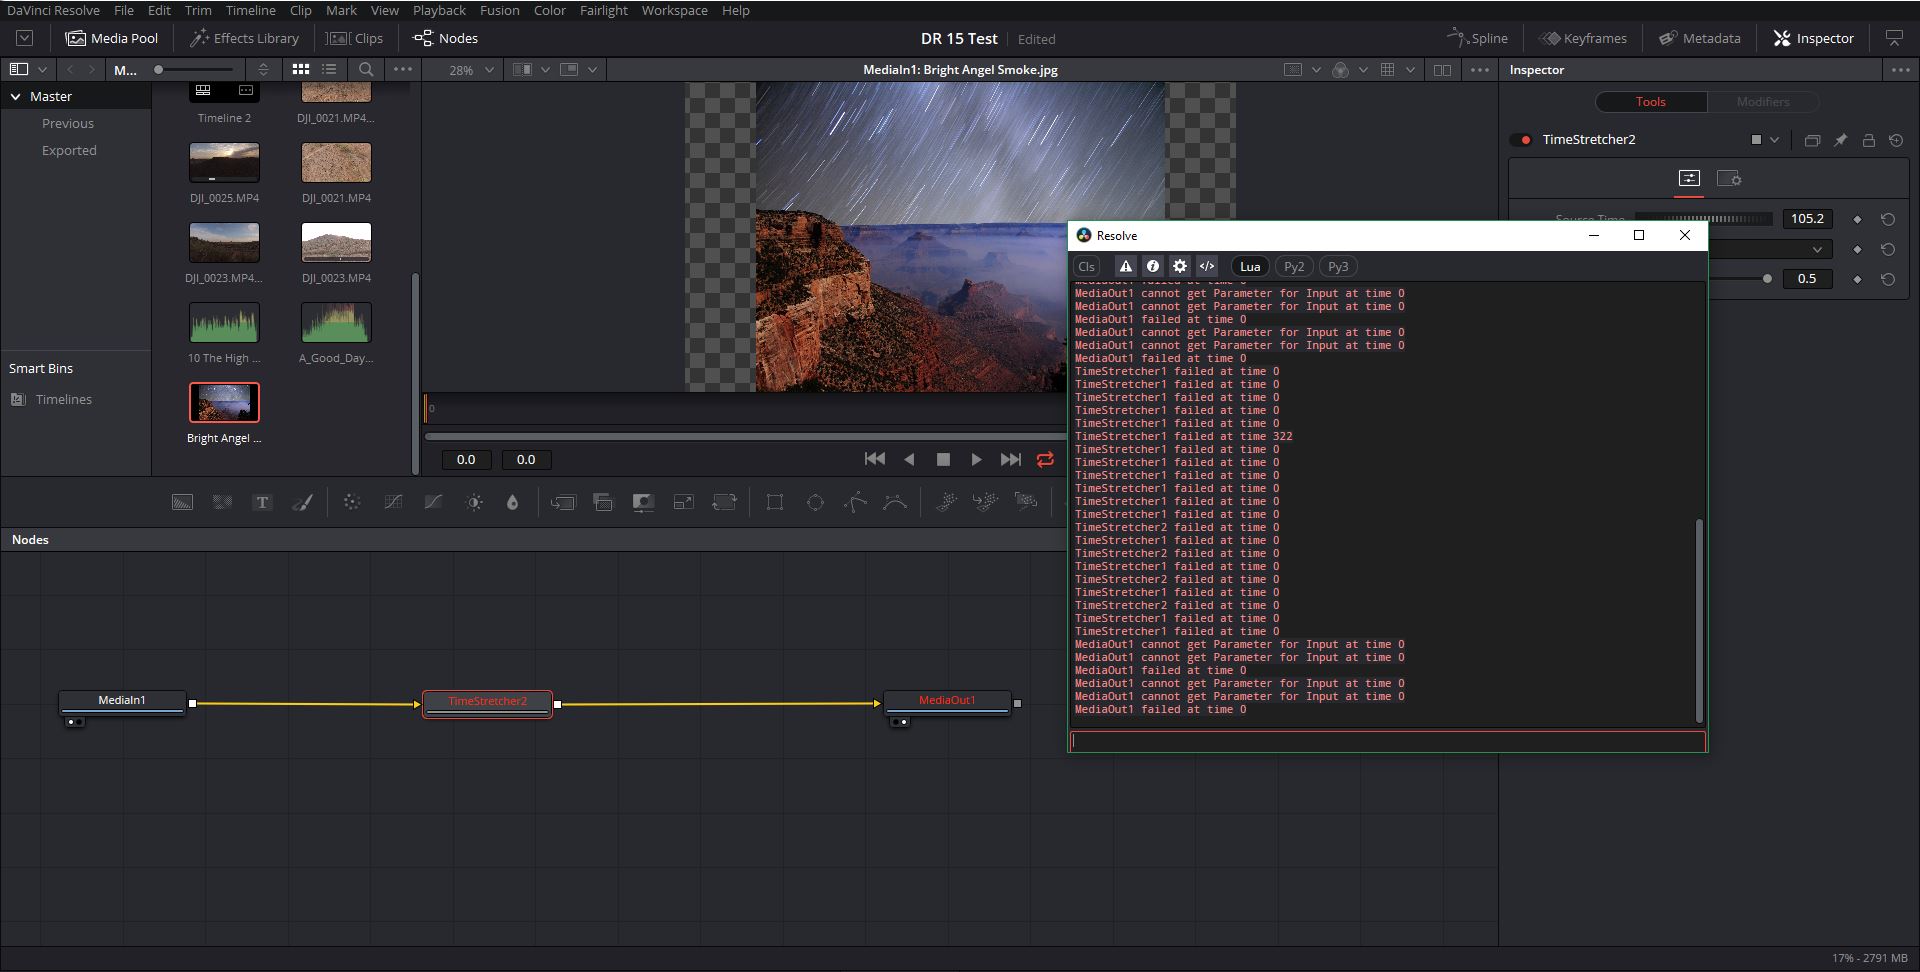The width and height of the screenshot is (1920, 972).
Task: Add Brightness Contrast sun icon node
Action: (474, 502)
